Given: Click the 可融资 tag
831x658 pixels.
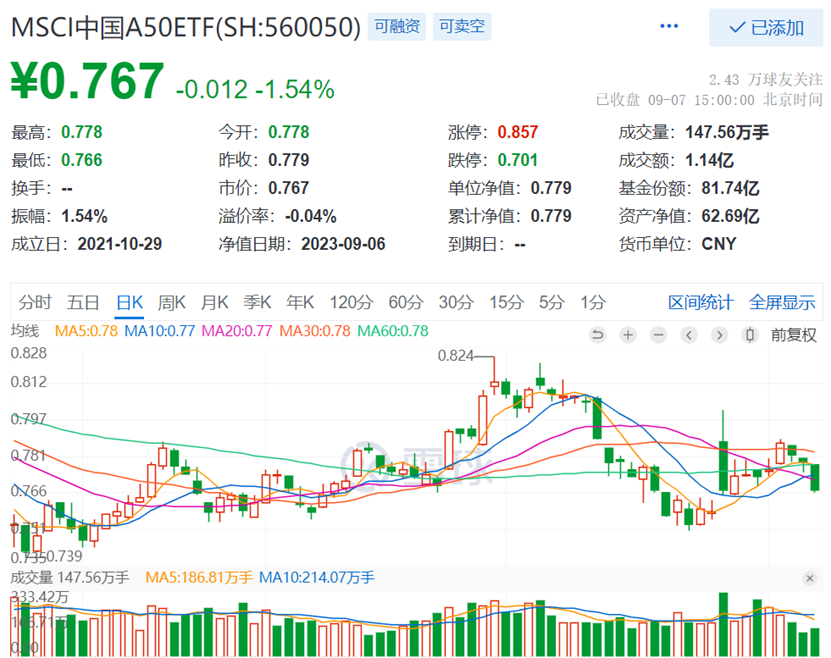Looking at the screenshot, I should 397,26.
